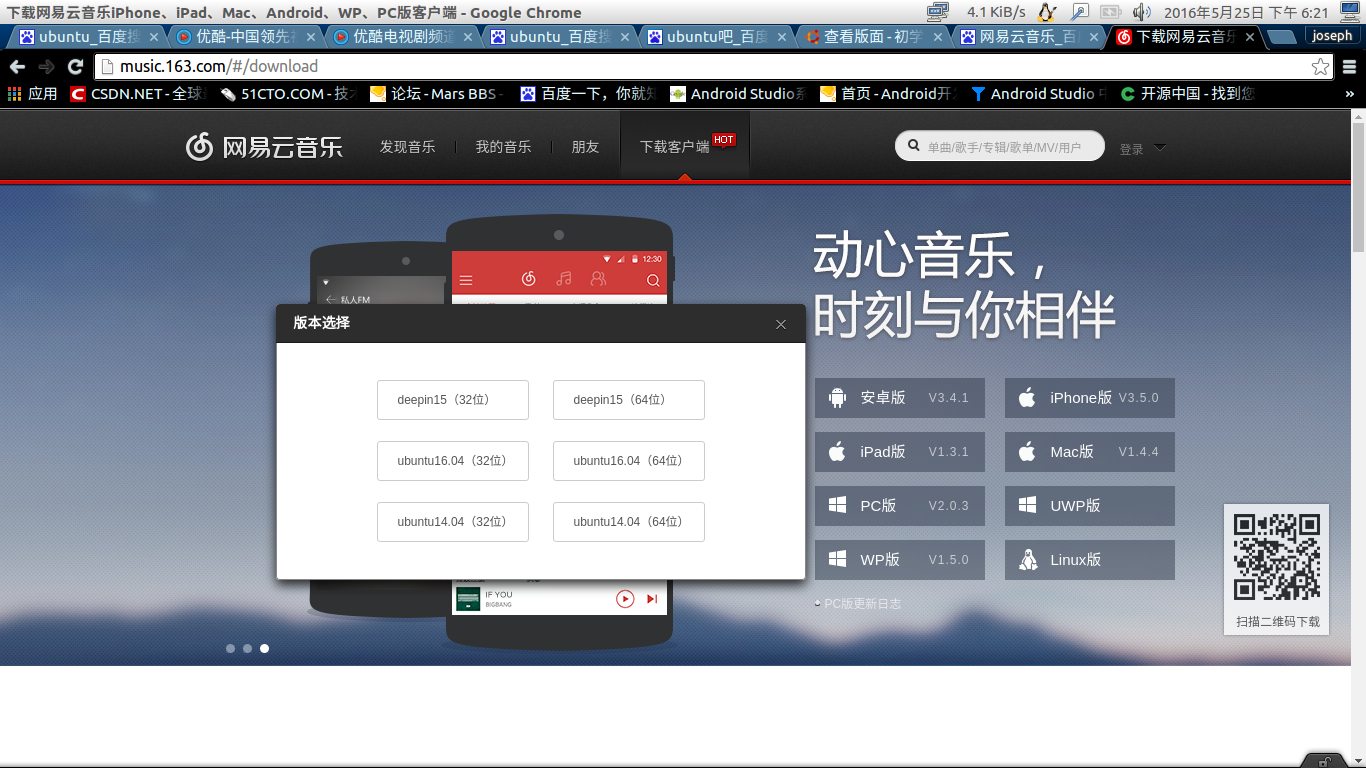Click browser back arrow
Screen dimensions: 1366x768
(17, 67)
